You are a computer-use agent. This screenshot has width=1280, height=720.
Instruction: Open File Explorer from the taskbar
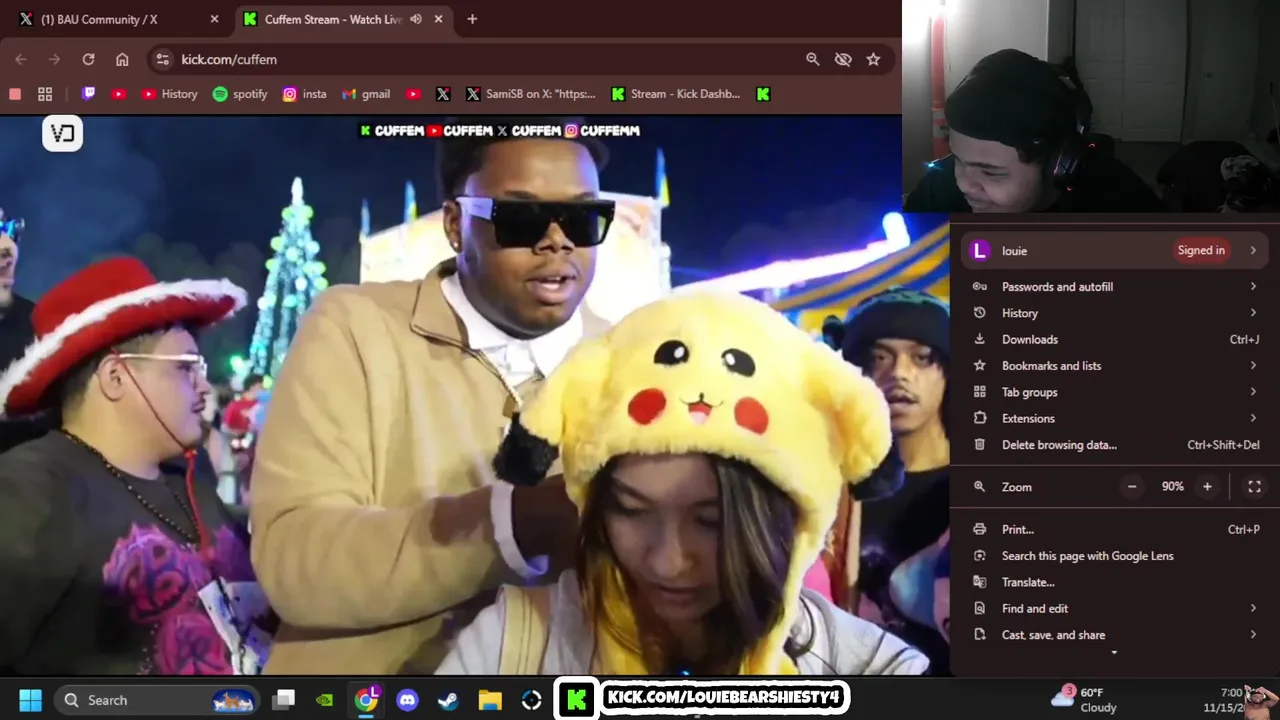[x=489, y=700]
